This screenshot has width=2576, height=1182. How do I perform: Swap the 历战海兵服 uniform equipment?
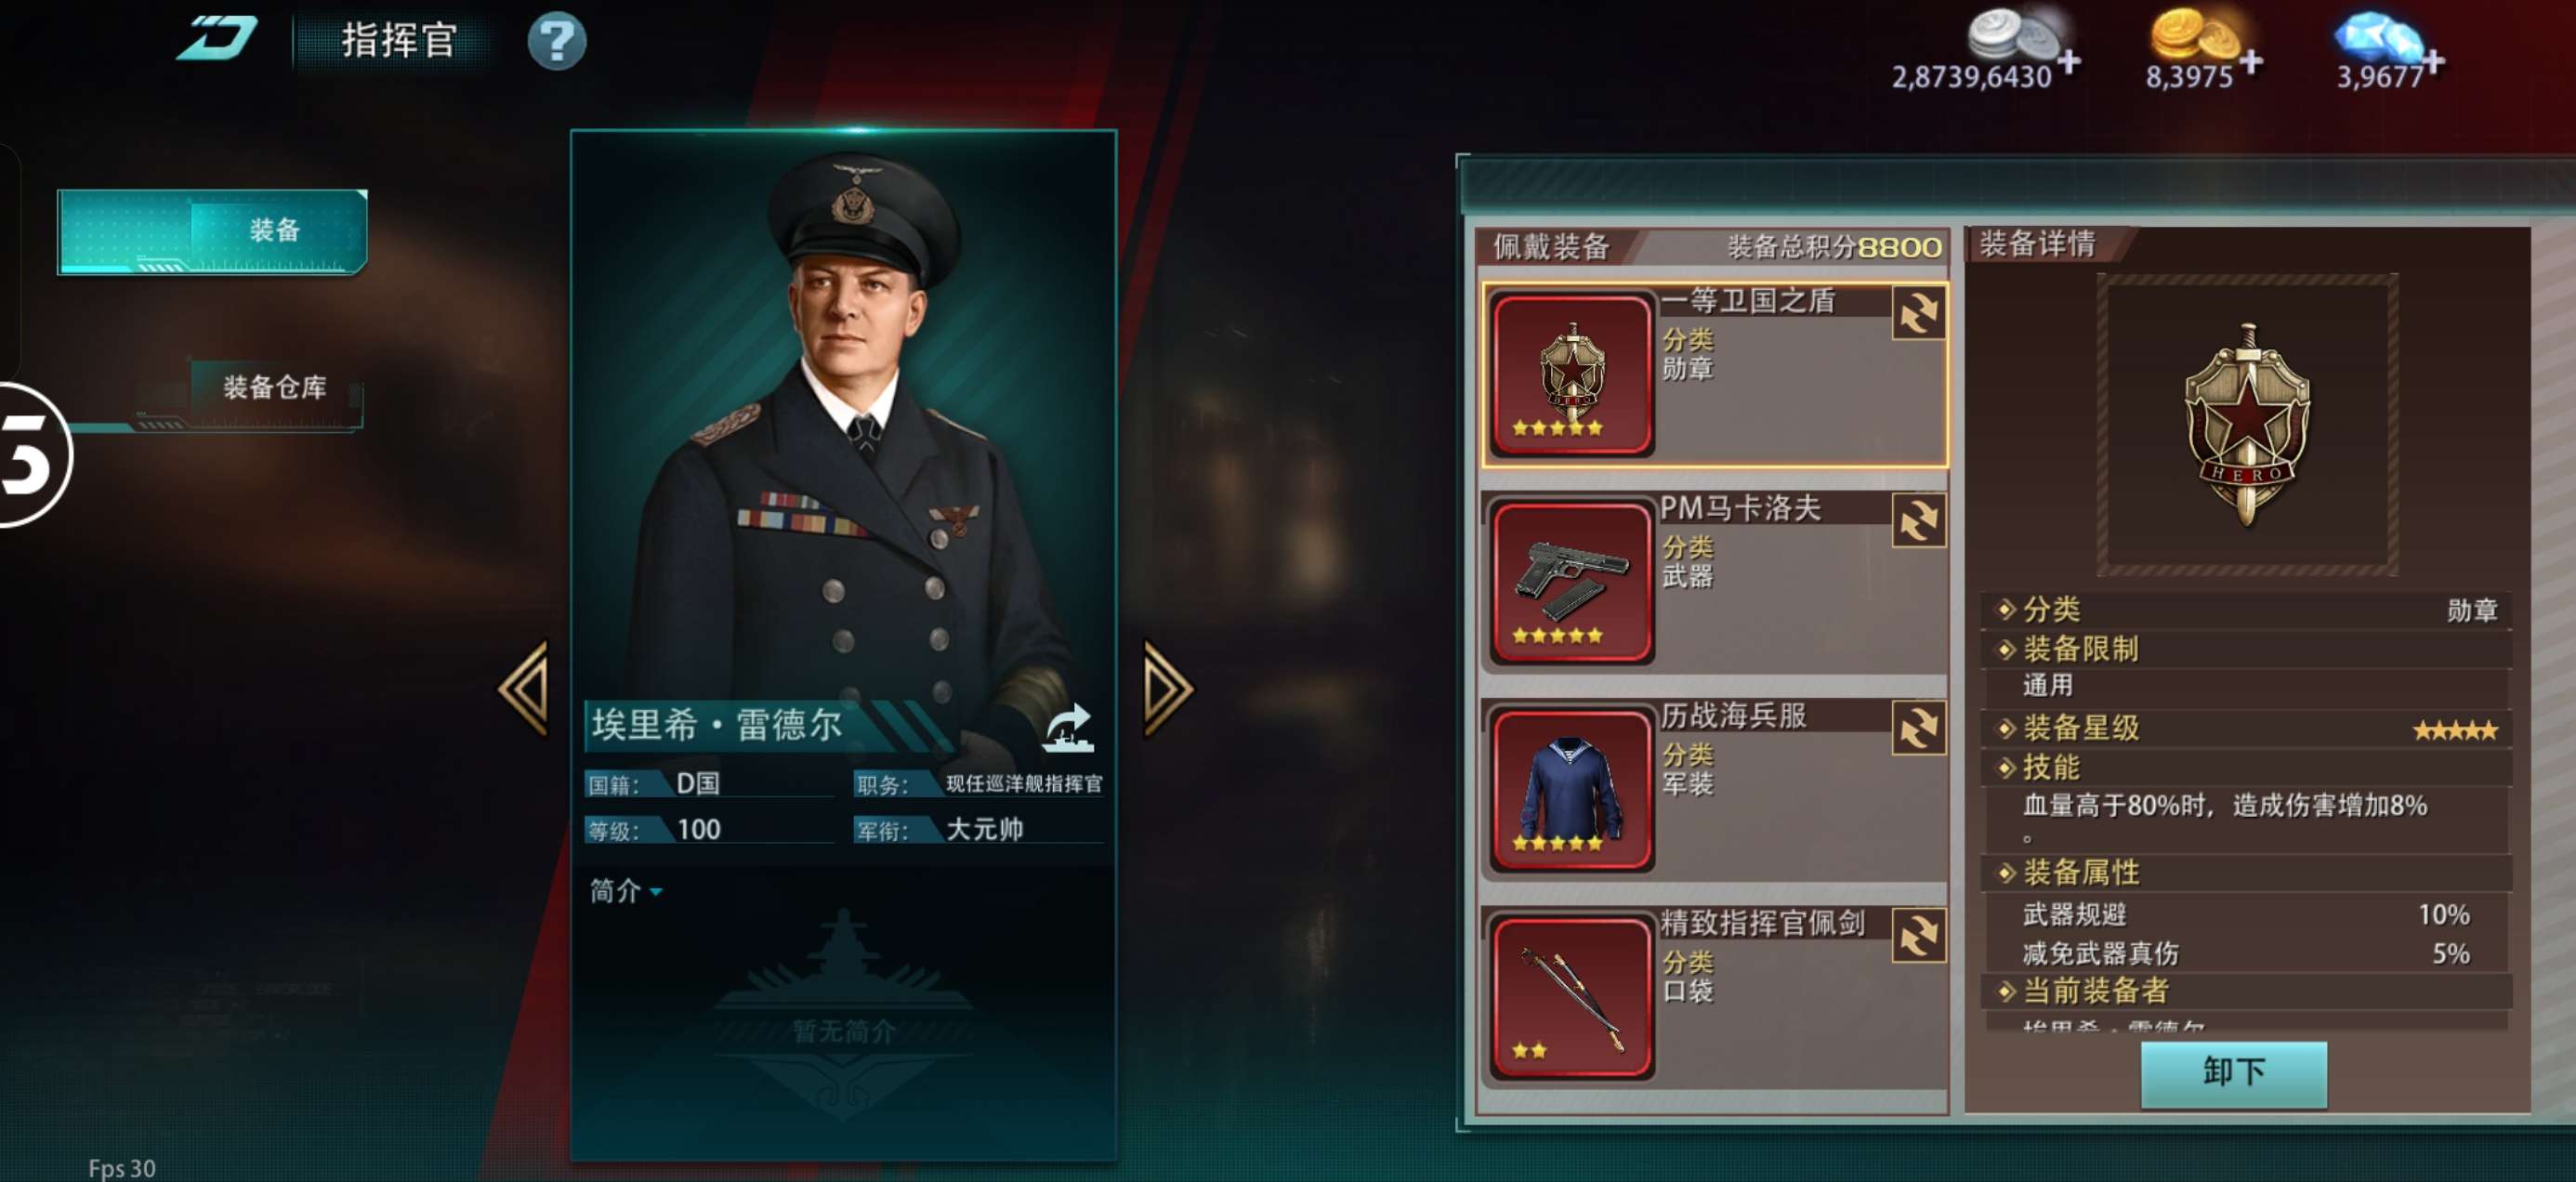1918,727
